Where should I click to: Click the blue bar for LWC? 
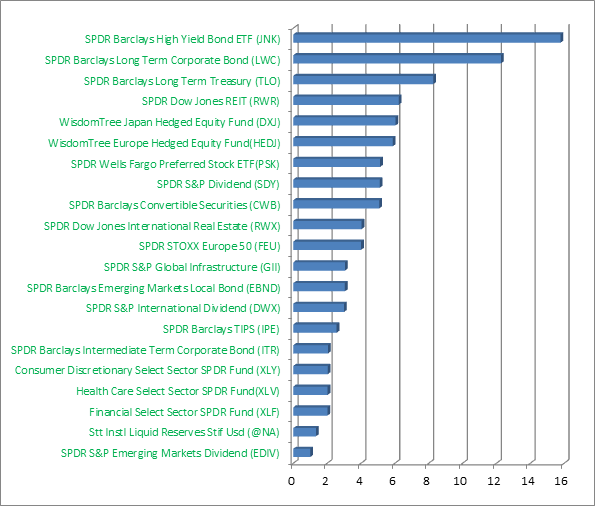[398, 58]
